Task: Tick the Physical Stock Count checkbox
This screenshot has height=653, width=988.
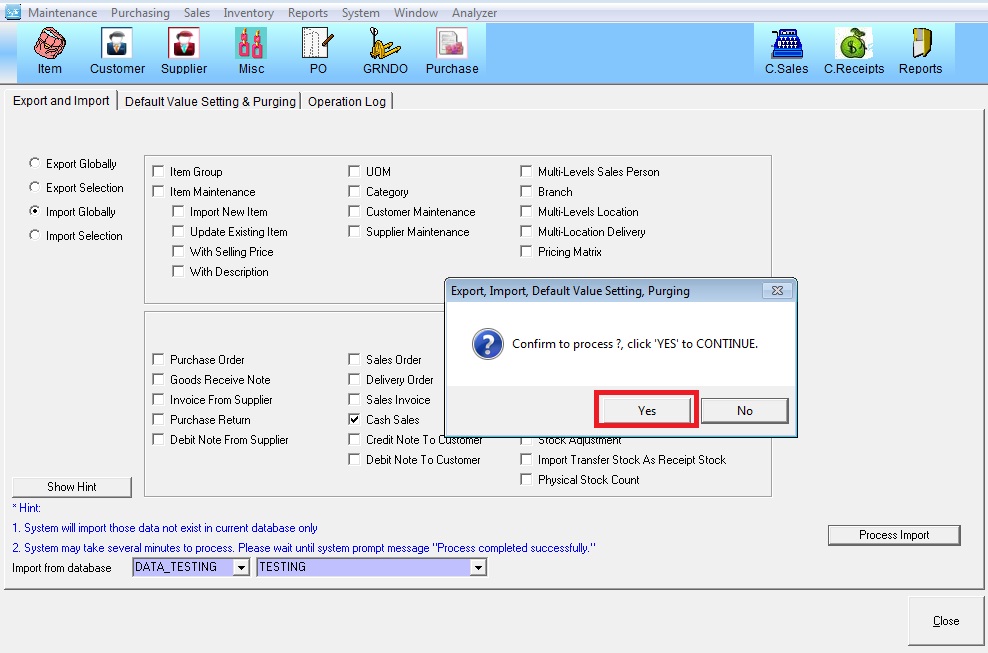Action: 527,480
